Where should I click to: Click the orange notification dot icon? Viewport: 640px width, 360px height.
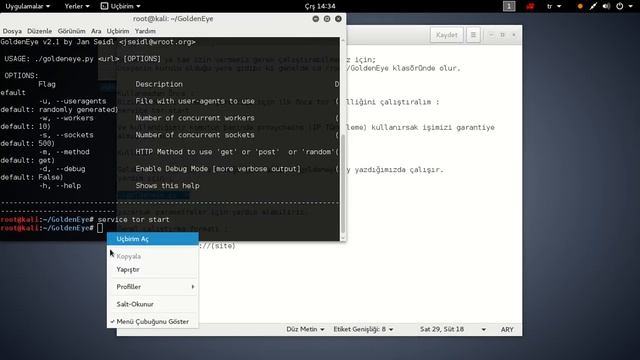(580, 6)
